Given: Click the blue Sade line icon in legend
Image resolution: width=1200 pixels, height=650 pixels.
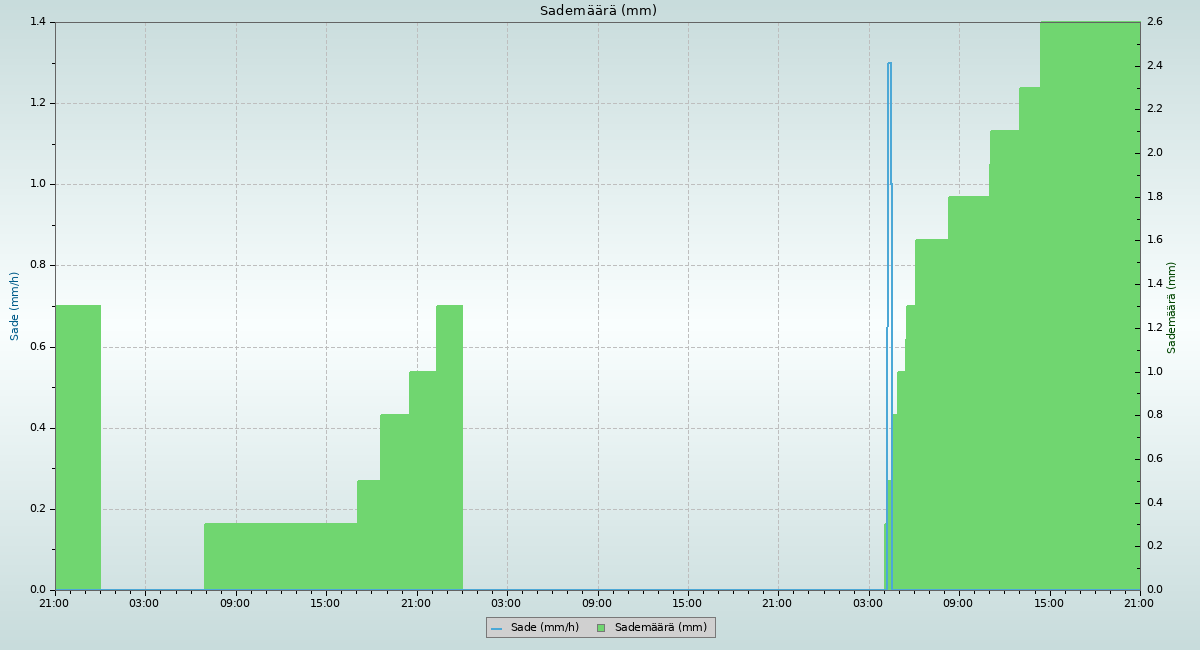Looking at the screenshot, I should pos(496,628).
